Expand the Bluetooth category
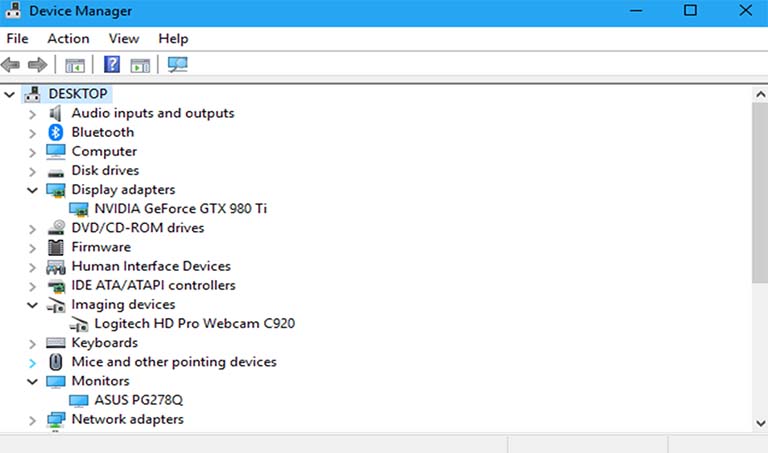Viewport: 768px width, 453px height. (x=32, y=134)
